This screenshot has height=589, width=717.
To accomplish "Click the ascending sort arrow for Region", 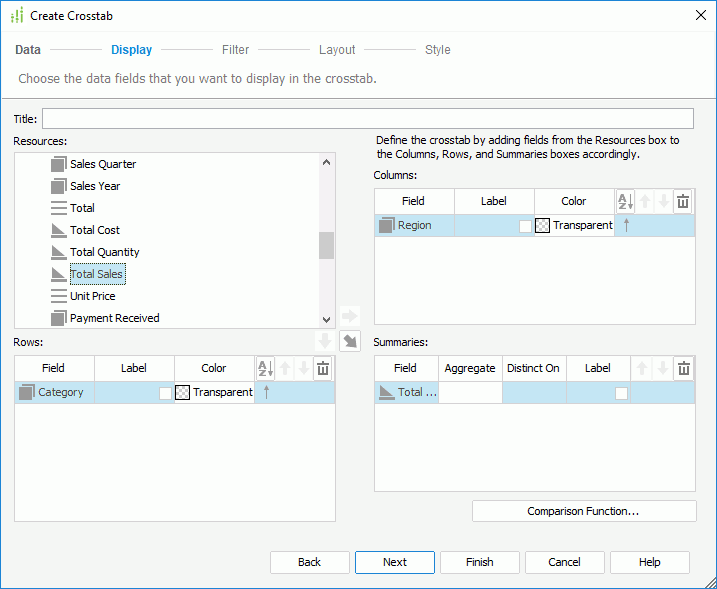I will click(x=626, y=225).
